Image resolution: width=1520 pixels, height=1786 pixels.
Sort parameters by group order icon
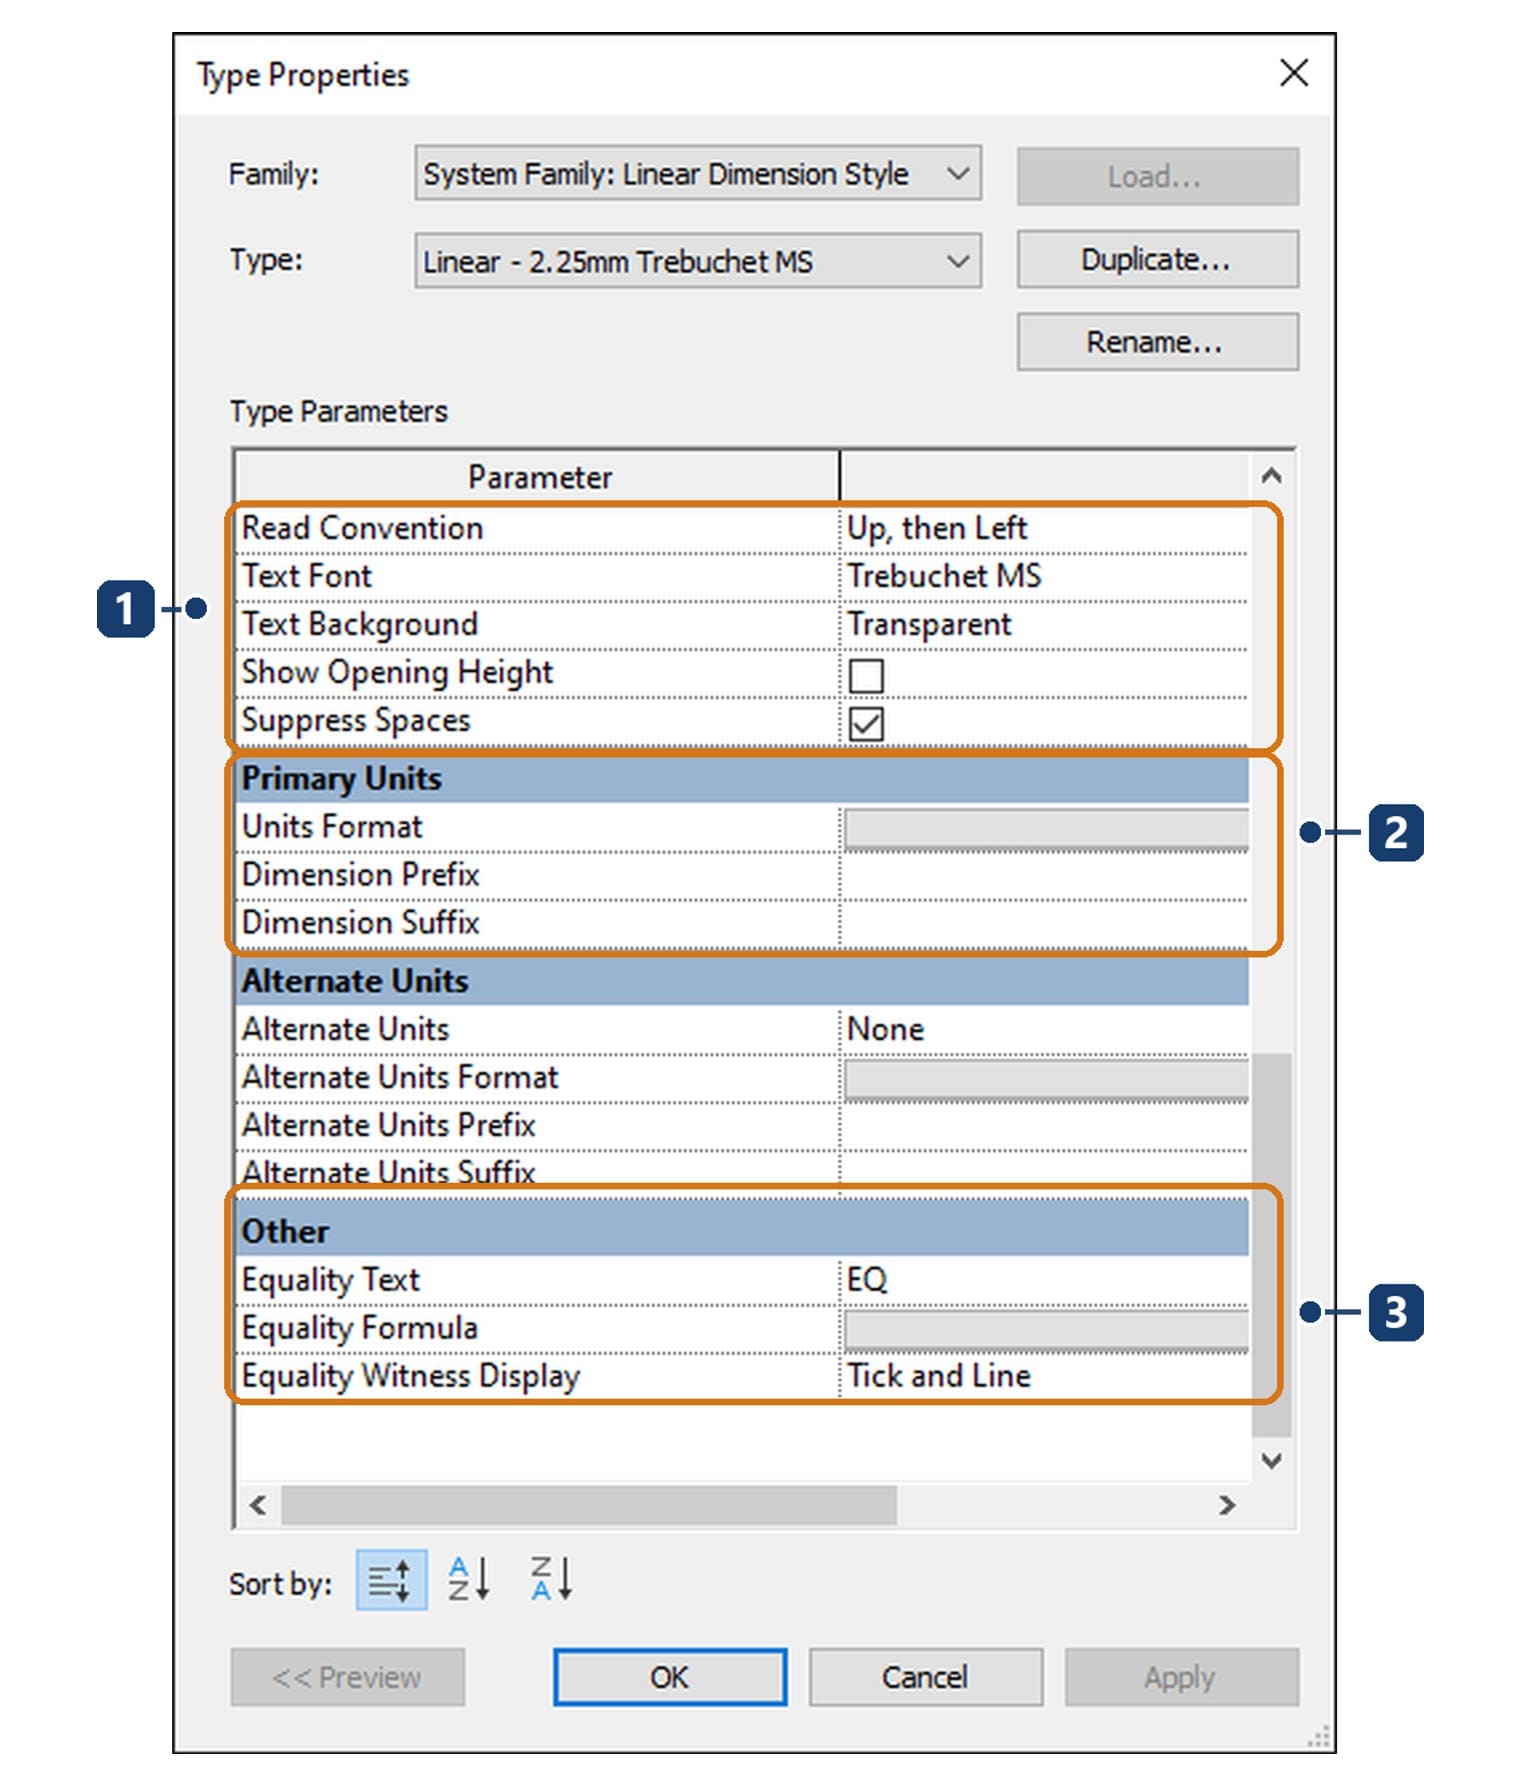point(391,1580)
